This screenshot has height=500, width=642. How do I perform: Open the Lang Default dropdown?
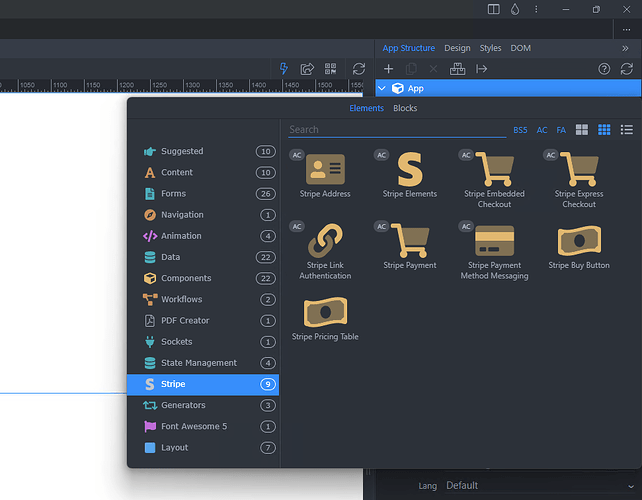point(540,486)
